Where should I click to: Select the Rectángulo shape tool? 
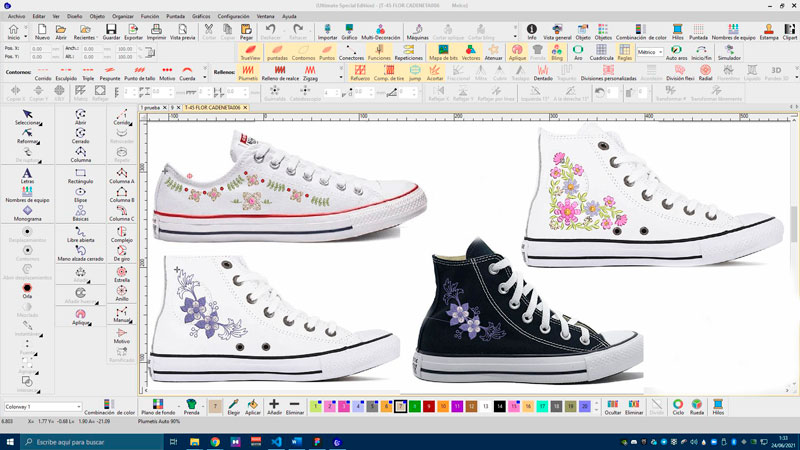[80, 176]
